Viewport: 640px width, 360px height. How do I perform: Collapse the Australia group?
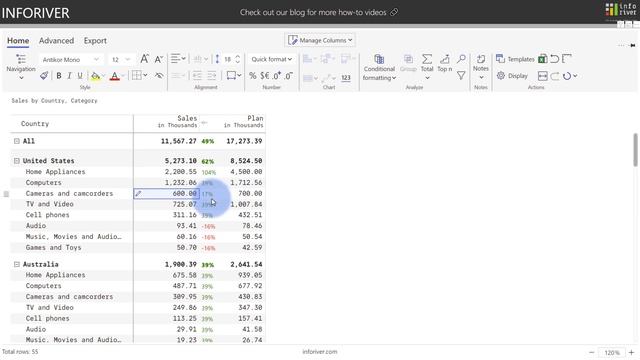point(17,264)
